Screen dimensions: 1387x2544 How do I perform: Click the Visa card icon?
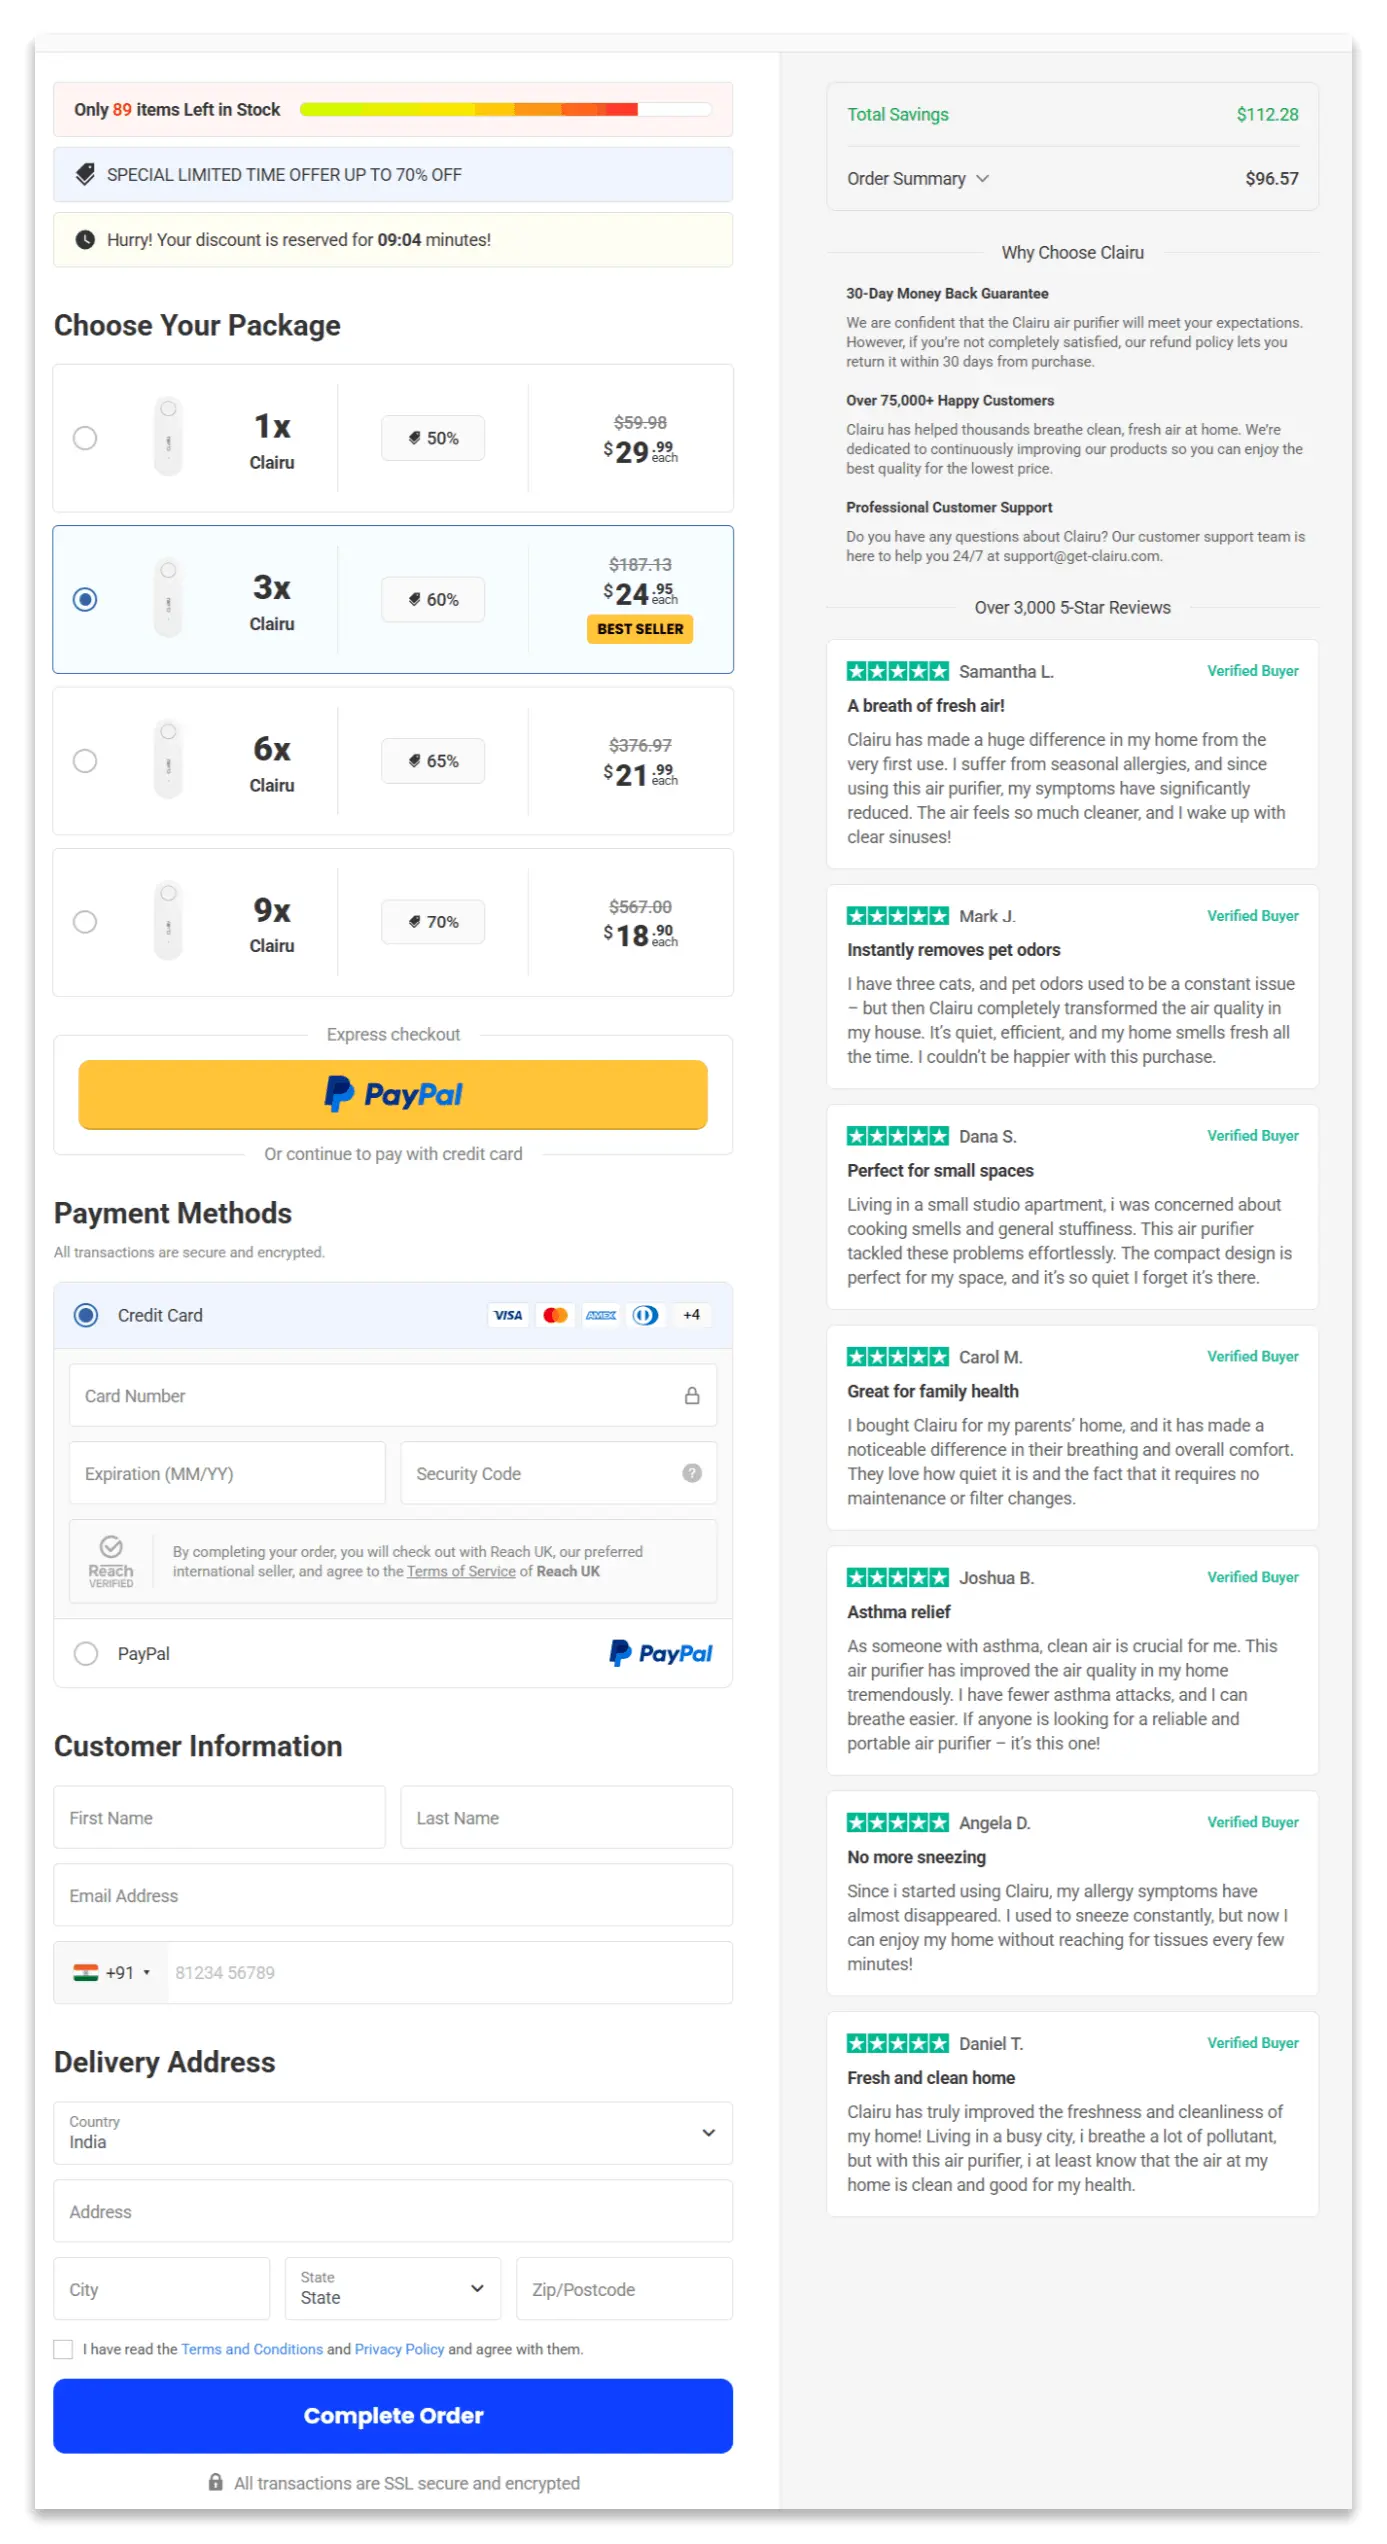tap(508, 1315)
